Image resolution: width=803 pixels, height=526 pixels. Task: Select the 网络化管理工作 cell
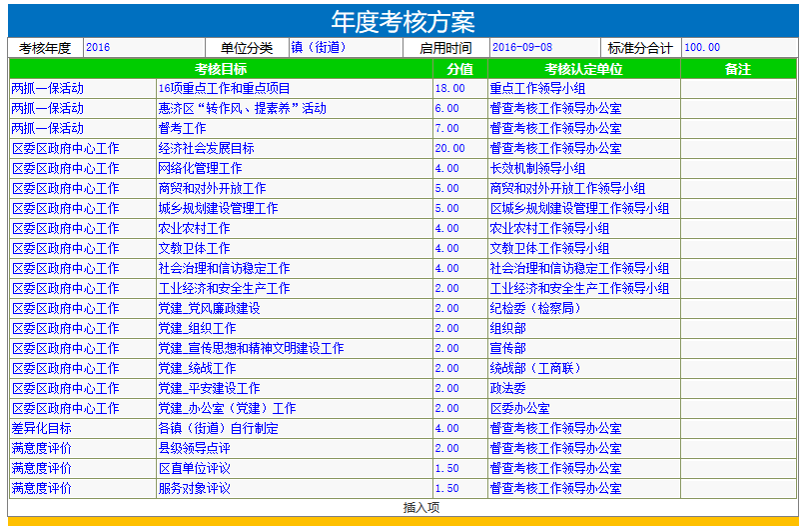tap(294, 169)
